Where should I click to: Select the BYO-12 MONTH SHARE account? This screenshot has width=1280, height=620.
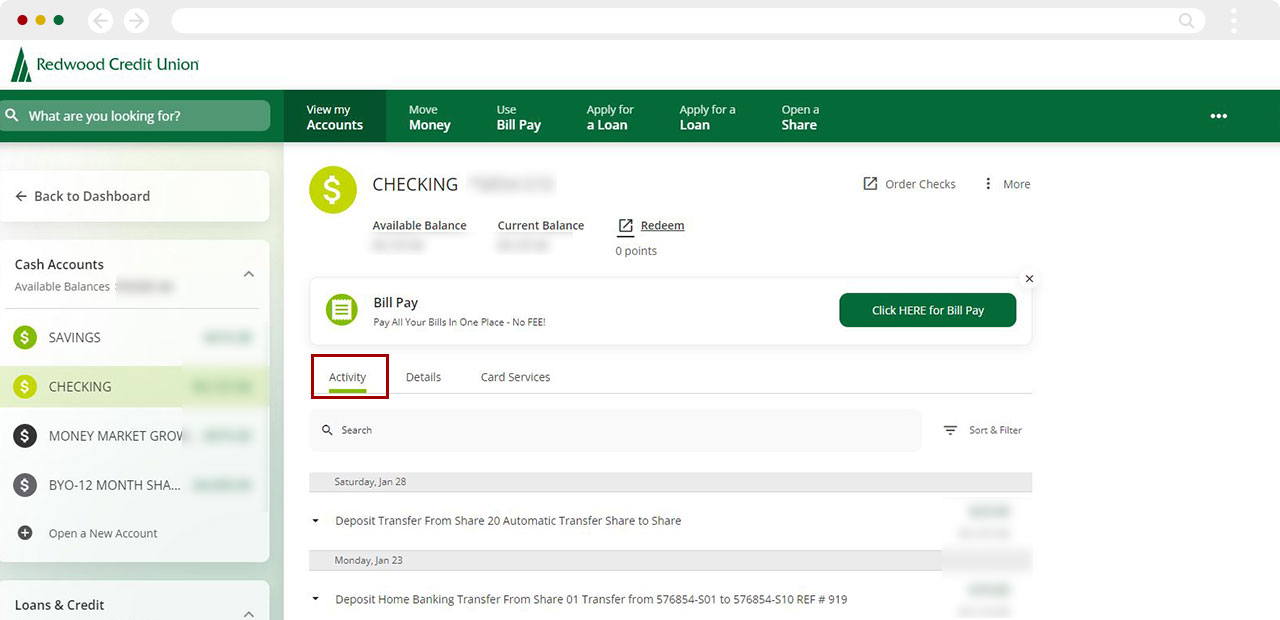(135, 485)
